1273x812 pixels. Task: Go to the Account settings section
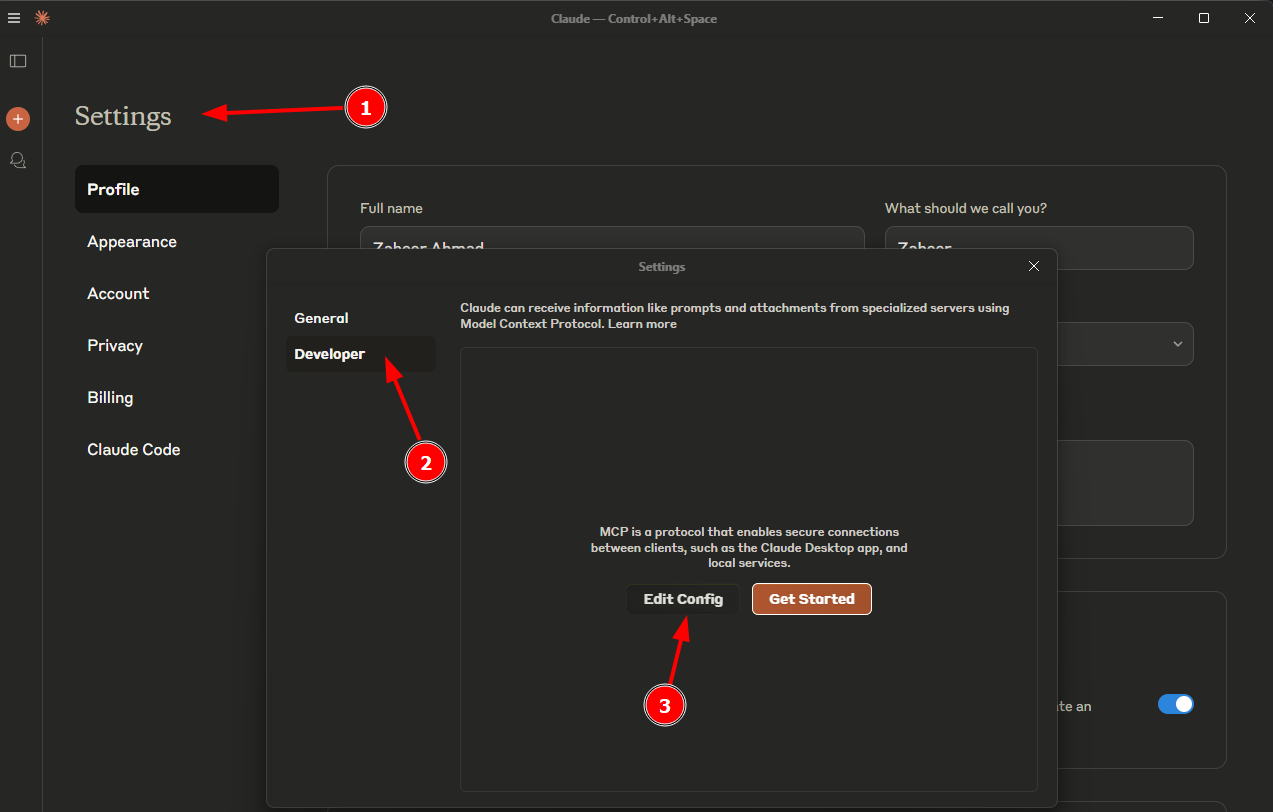point(118,294)
